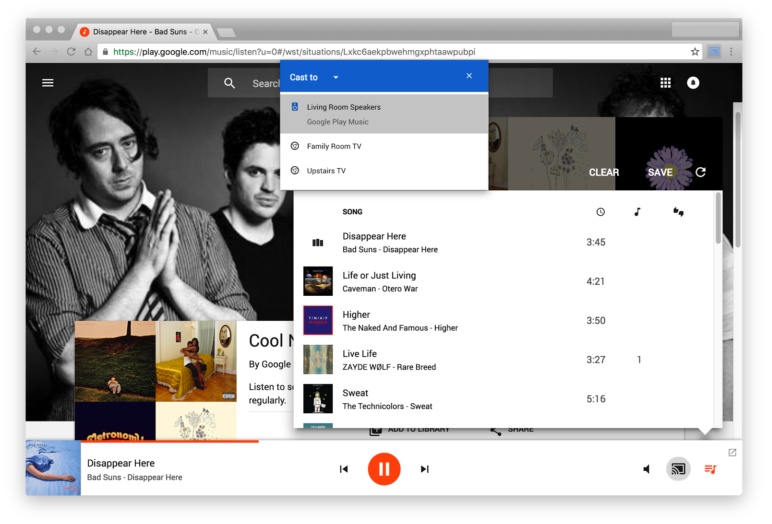Open Chrome's three-dot menu

pyautogui.click(x=731, y=52)
